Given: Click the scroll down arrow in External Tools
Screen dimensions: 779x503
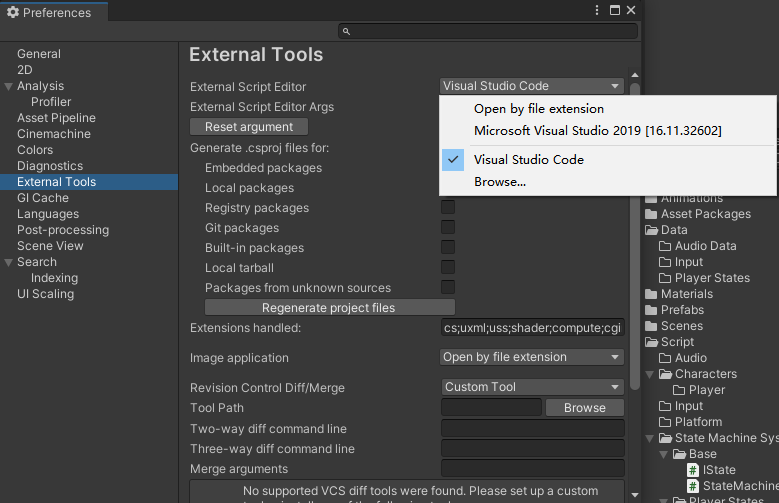Looking at the screenshot, I should (634, 495).
